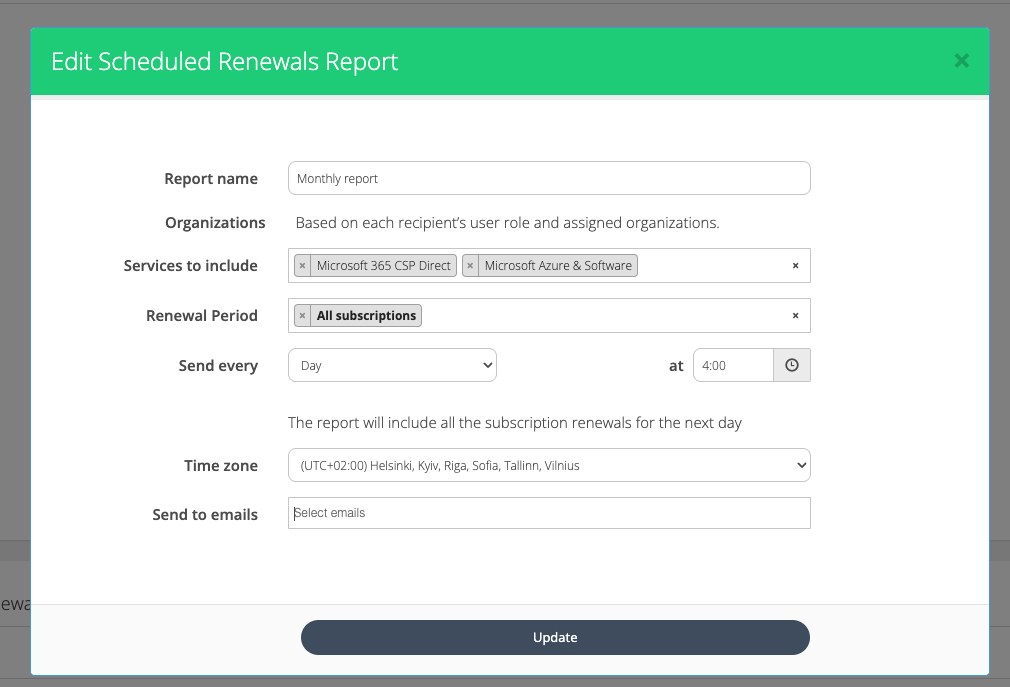The height and width of the screenshot is (687, 1010).
Task: Click the Update button
Action: (555, 637)
